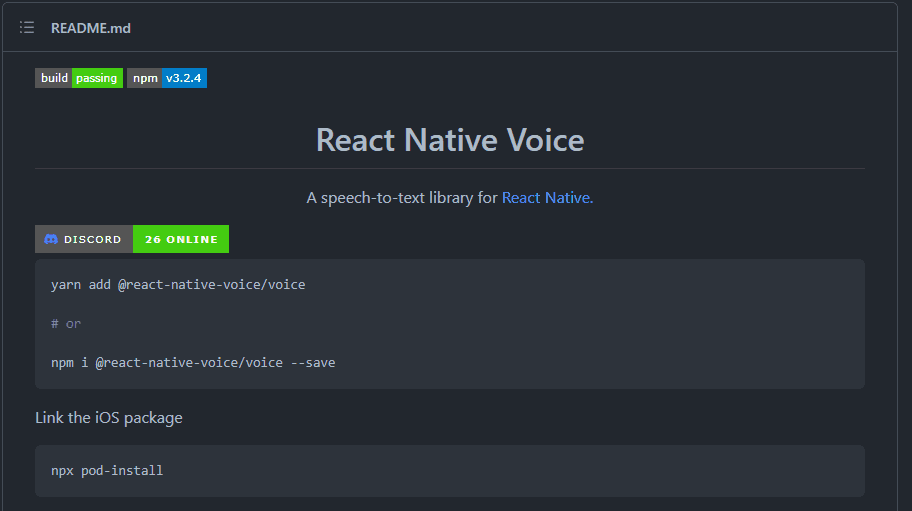Click the npm i @react-native-voice/voice --save line

(x=193, y=362)
